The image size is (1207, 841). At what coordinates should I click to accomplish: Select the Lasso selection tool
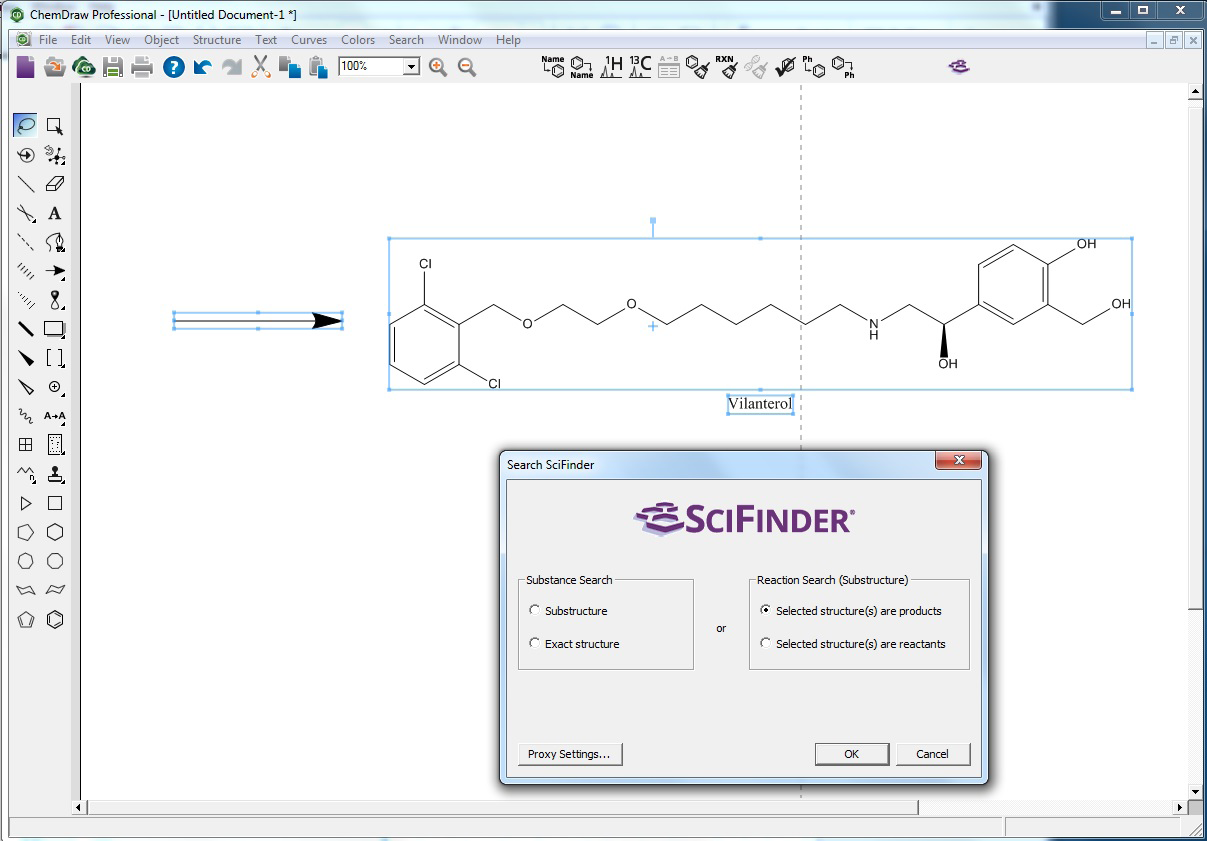(x=26, y=126)
